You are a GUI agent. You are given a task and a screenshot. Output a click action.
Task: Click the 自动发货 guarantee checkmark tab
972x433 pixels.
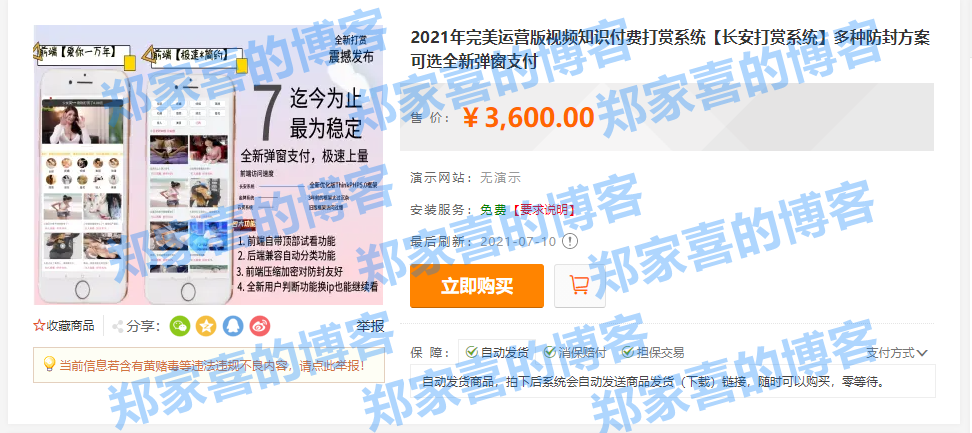coord(496,352)
